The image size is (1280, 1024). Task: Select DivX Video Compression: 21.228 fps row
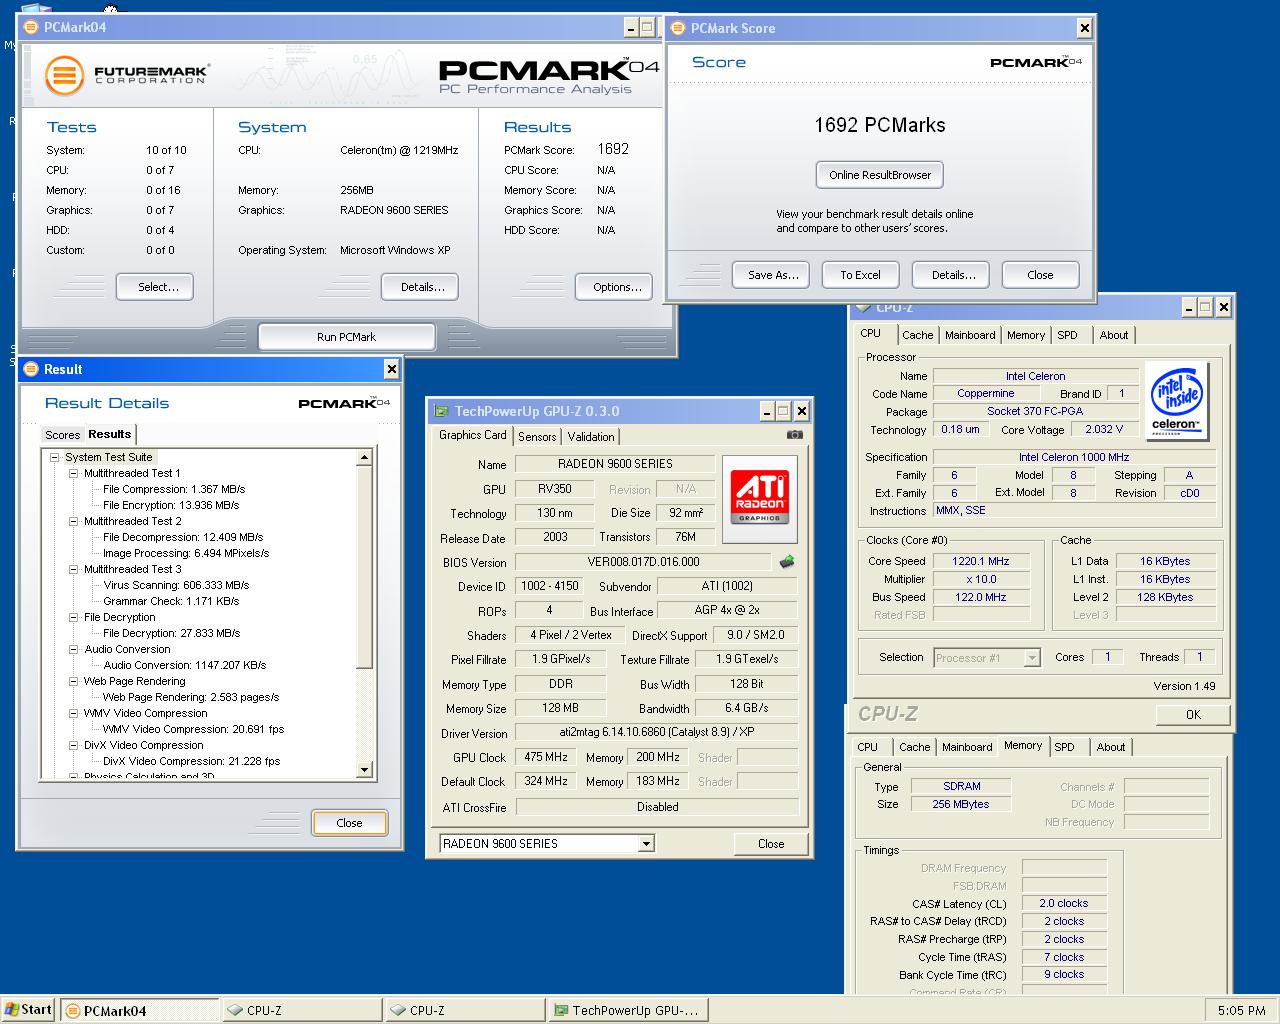(x=191, y=761)
